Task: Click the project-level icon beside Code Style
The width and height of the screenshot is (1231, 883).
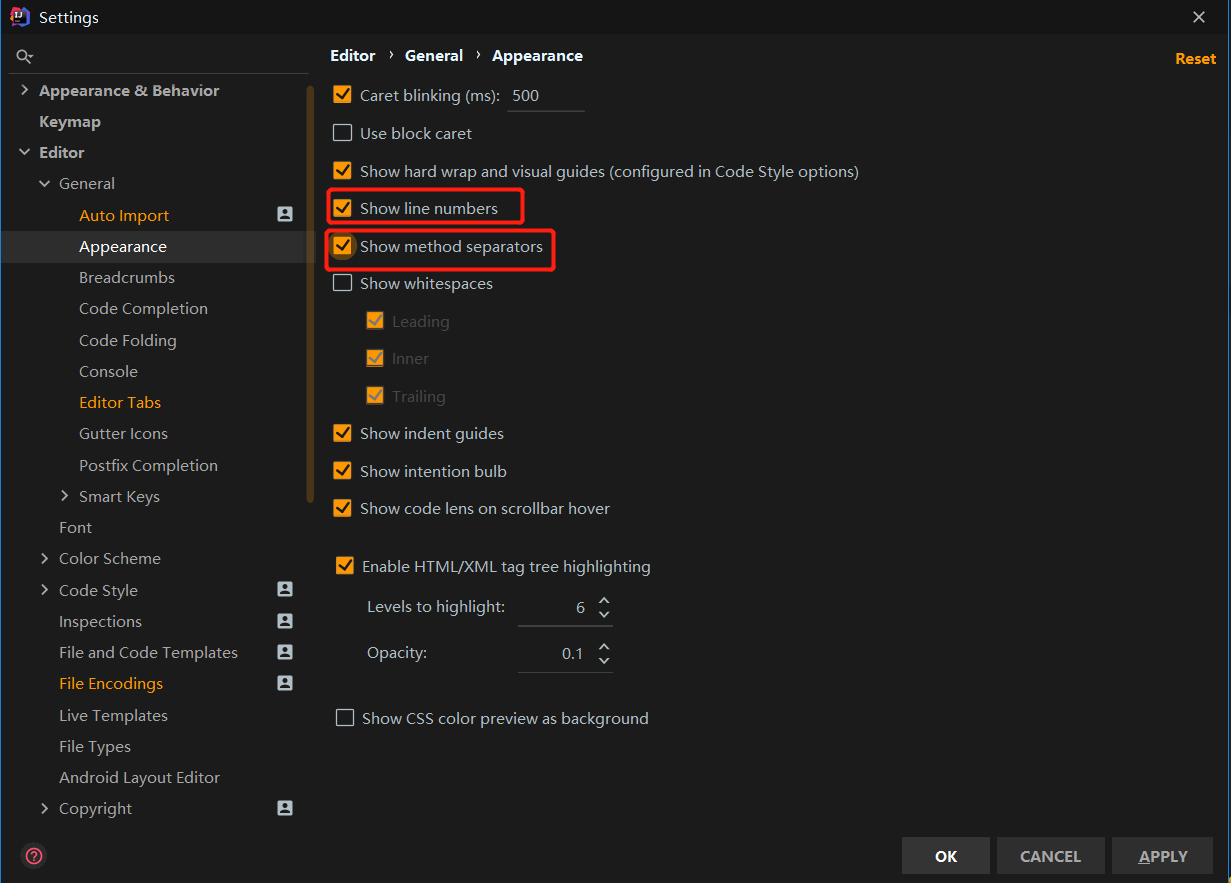Action: [x=285, y=590]
